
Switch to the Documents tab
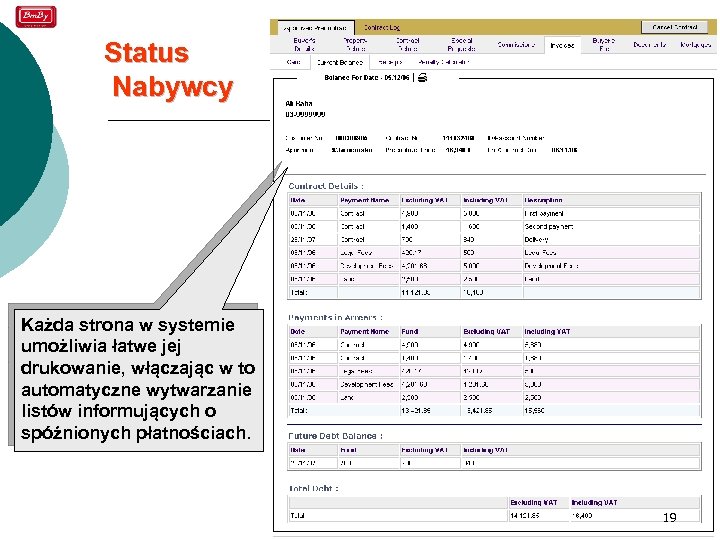coord(649,45)
